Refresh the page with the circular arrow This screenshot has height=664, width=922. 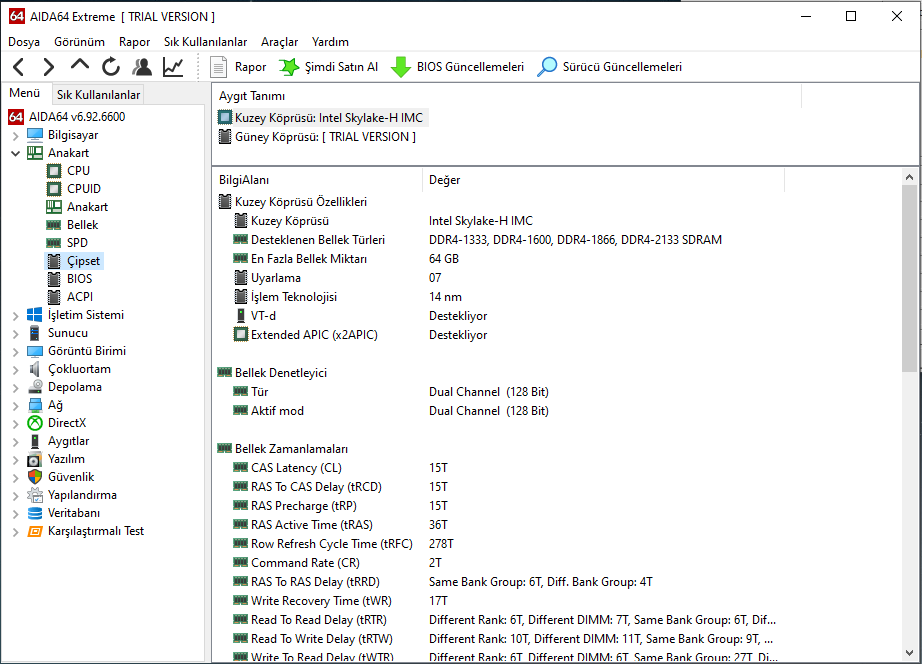[x=111, y=67]
